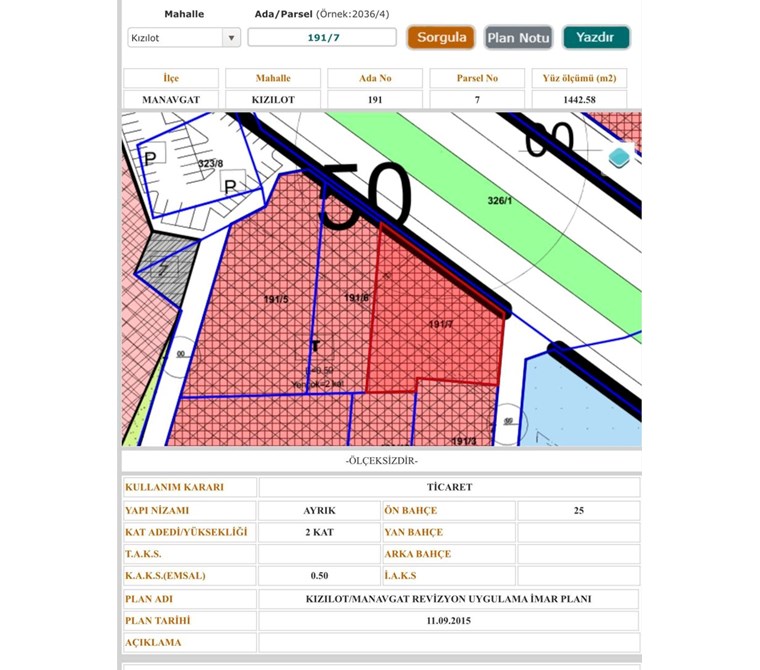Click the -ÖLÇEKSİZDİR- scale note
760x670 pixels.
point(381,461)
